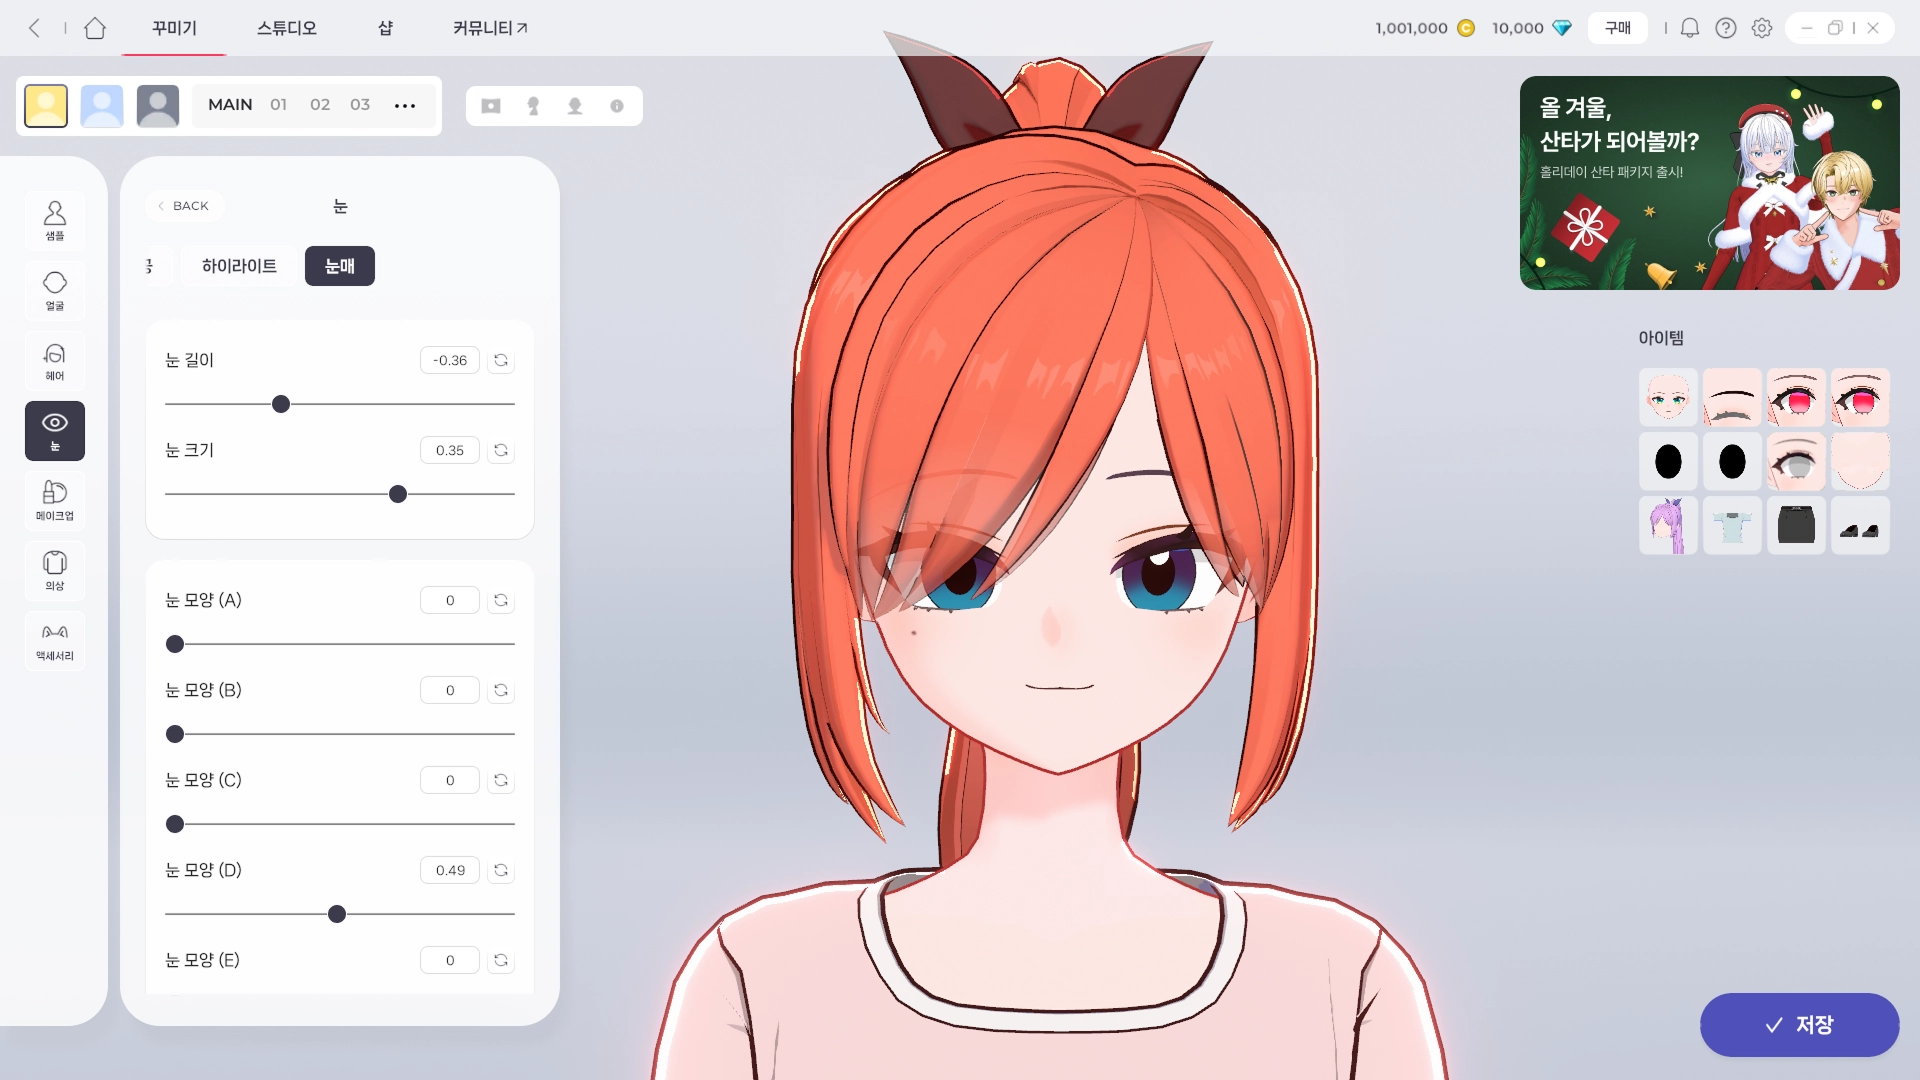
Task: Select the dark gray background avatar preset
Action: point(158,105)
